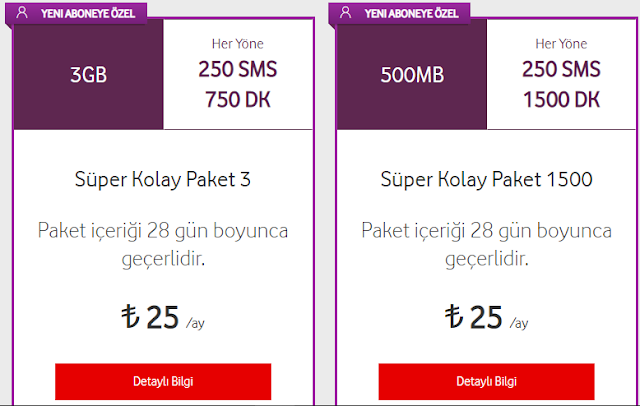Select the left Yeni Aboneye Özel badge

(x=83, y=14)
